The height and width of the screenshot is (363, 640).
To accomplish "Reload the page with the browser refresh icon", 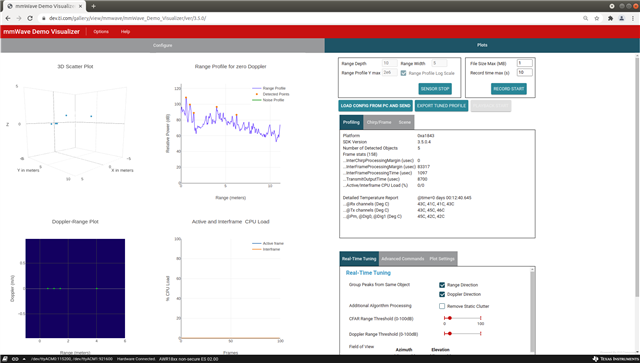I will [x=30, y=18].
